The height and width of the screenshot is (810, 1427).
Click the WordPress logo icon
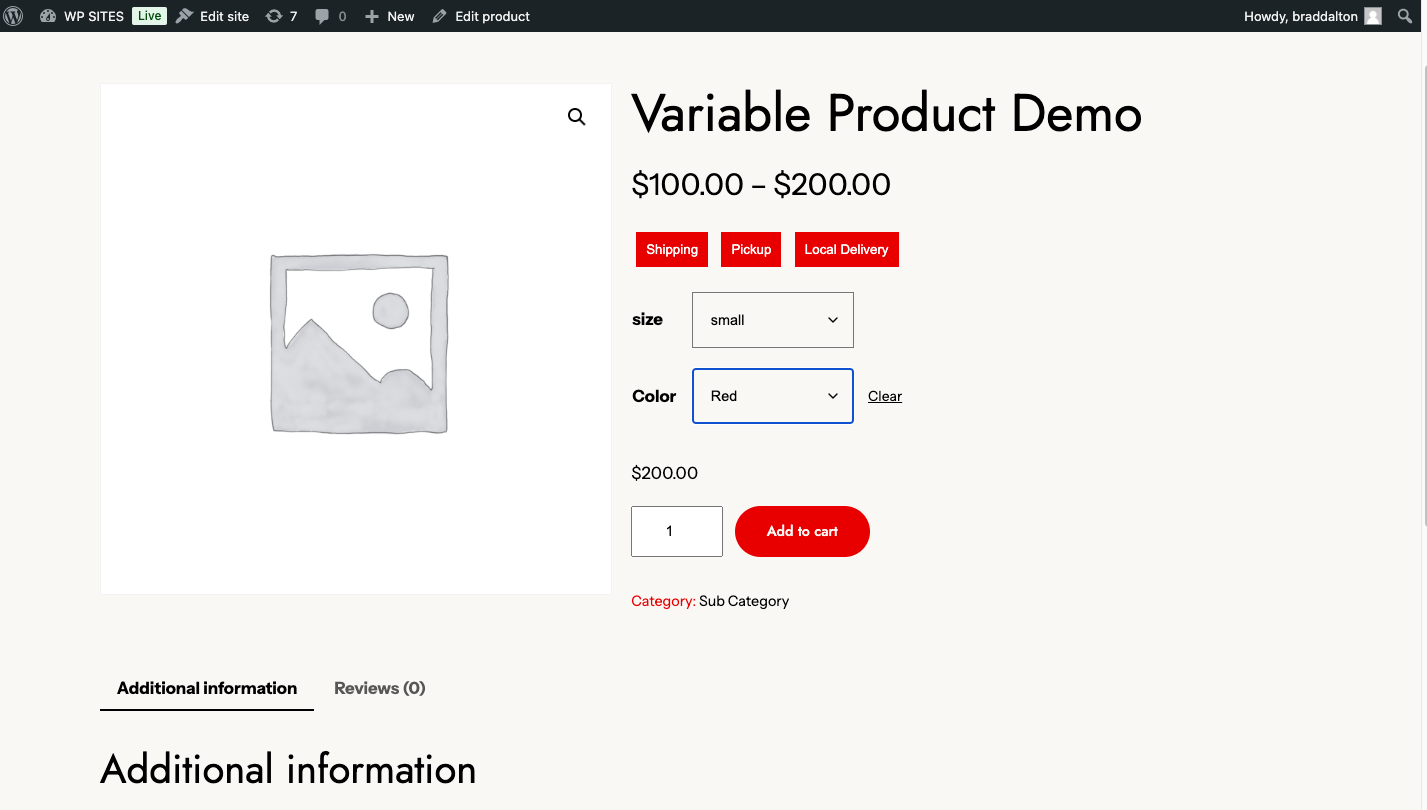point(14,16)
